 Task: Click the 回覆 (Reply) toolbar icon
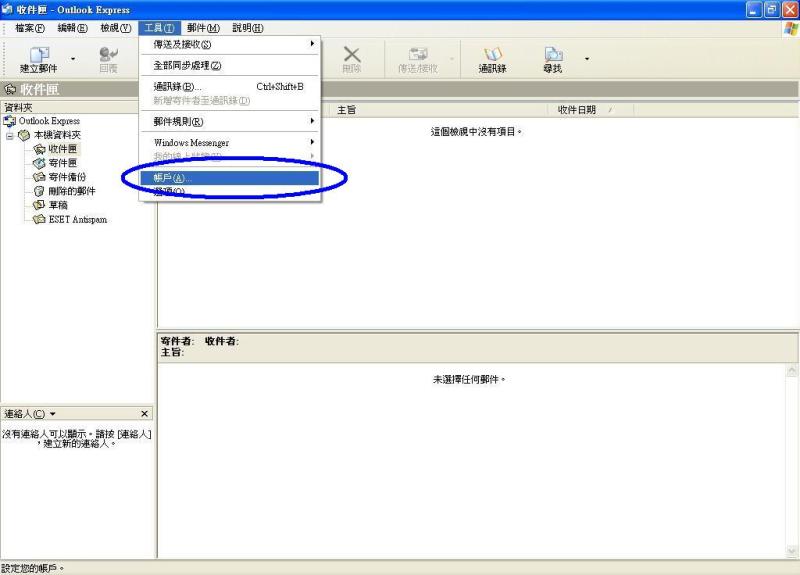[108, 59]
